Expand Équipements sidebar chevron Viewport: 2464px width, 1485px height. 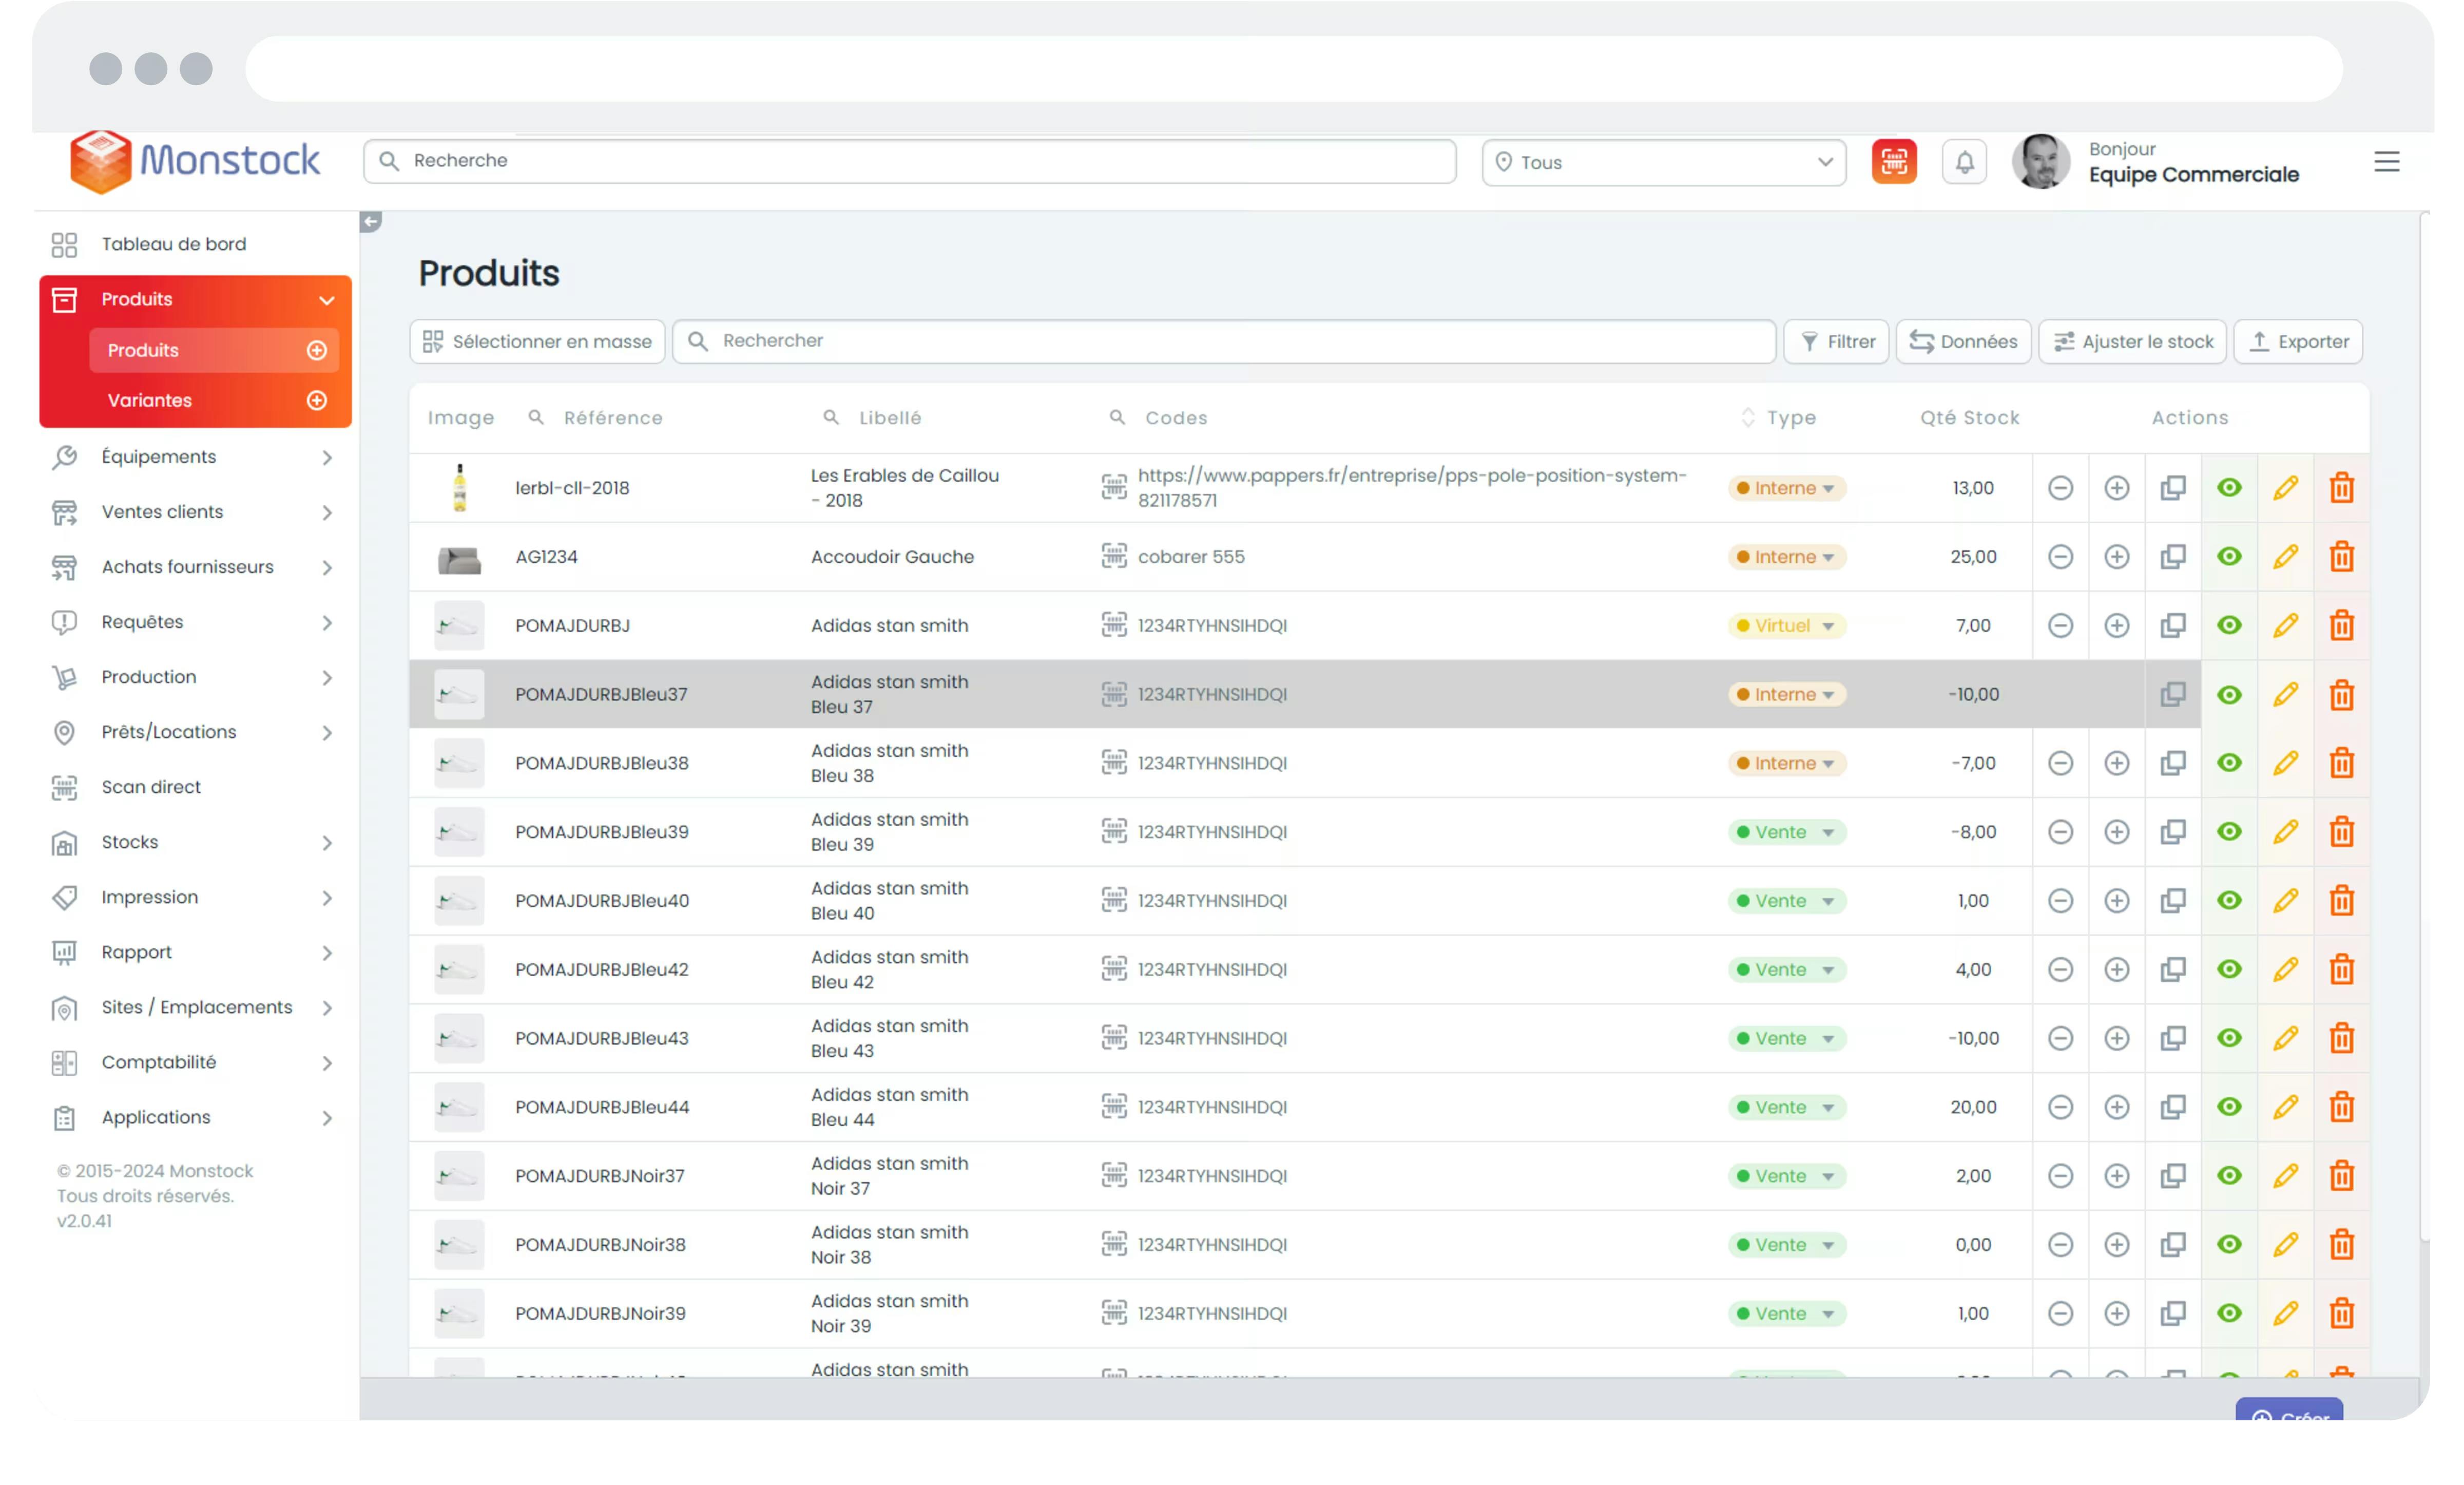tap(327, 457)
